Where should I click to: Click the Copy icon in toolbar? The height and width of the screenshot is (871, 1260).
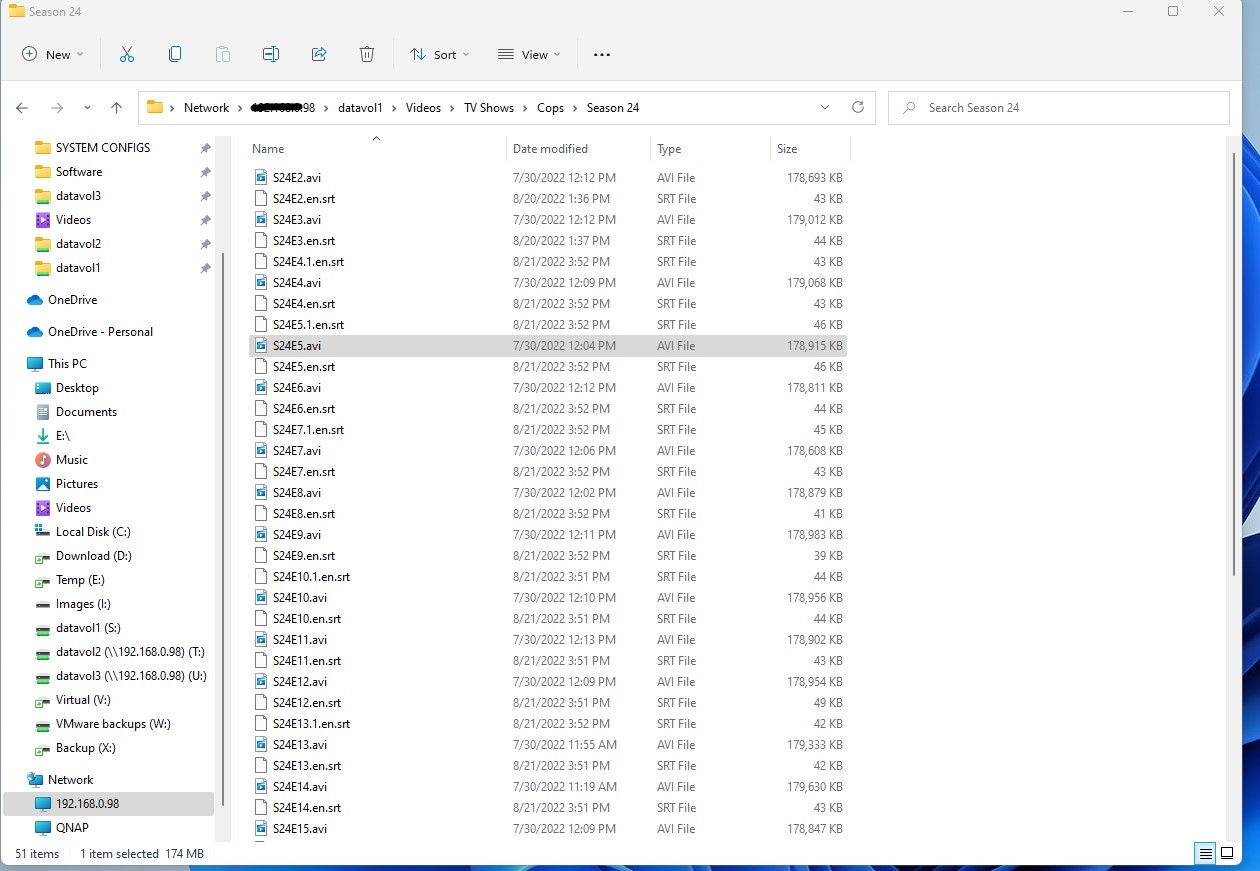coord(175,55)
